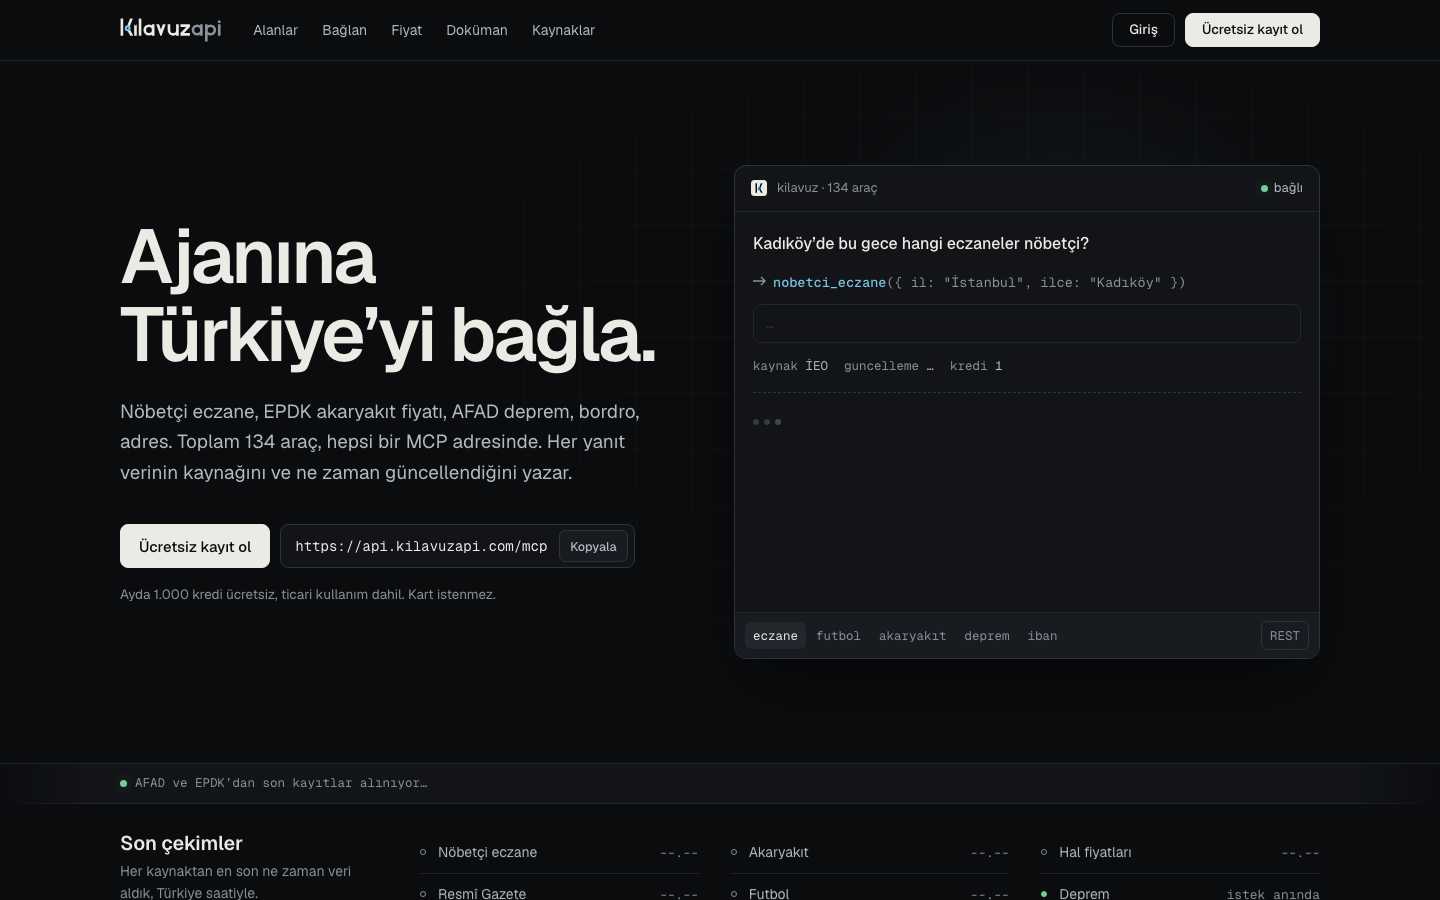Click the kredi 1 label
Image resolution: width=1440 pixels, height=900 pixels.
[976, 366]
